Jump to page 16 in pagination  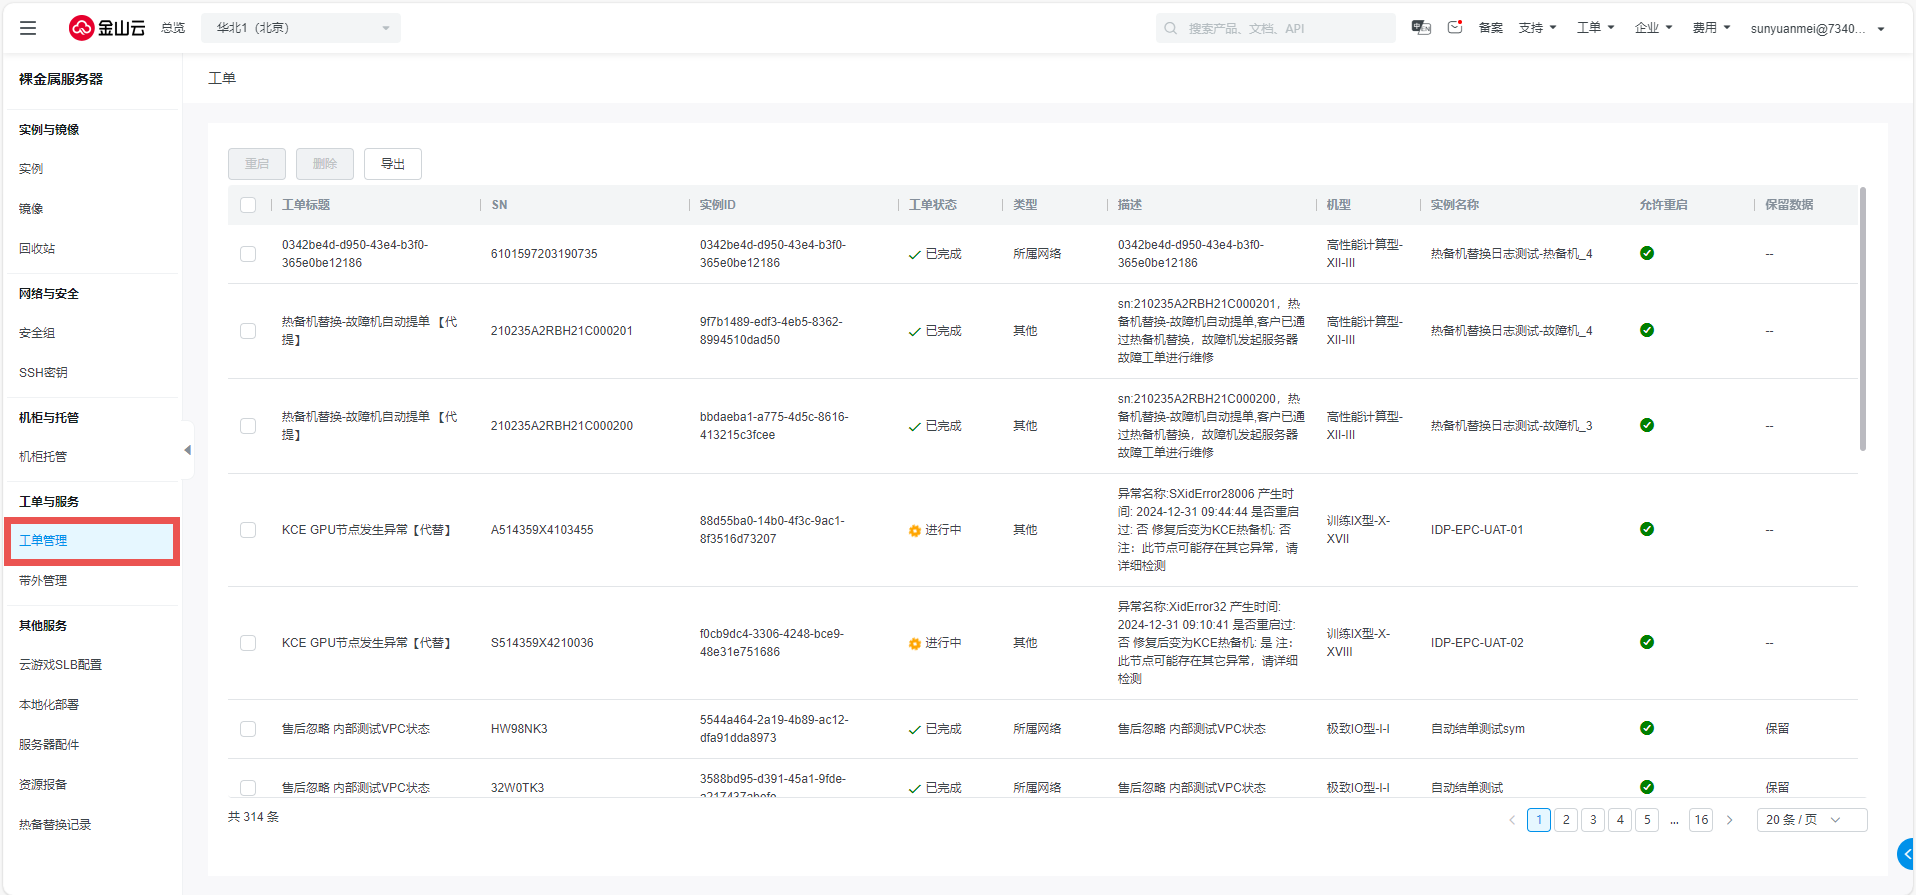point(1701,820)
